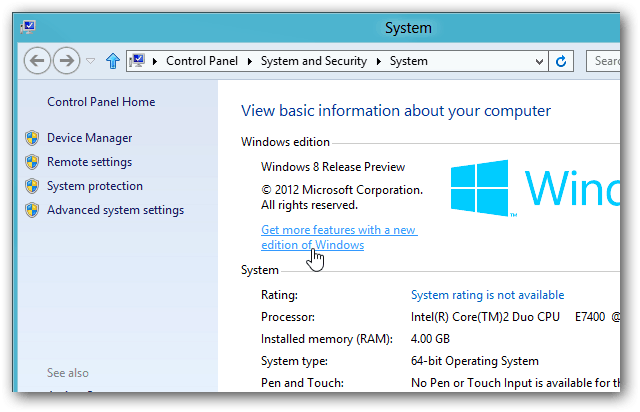Go up one level with the blue arrow
This screenshot has height=412, width=640.
113,61
